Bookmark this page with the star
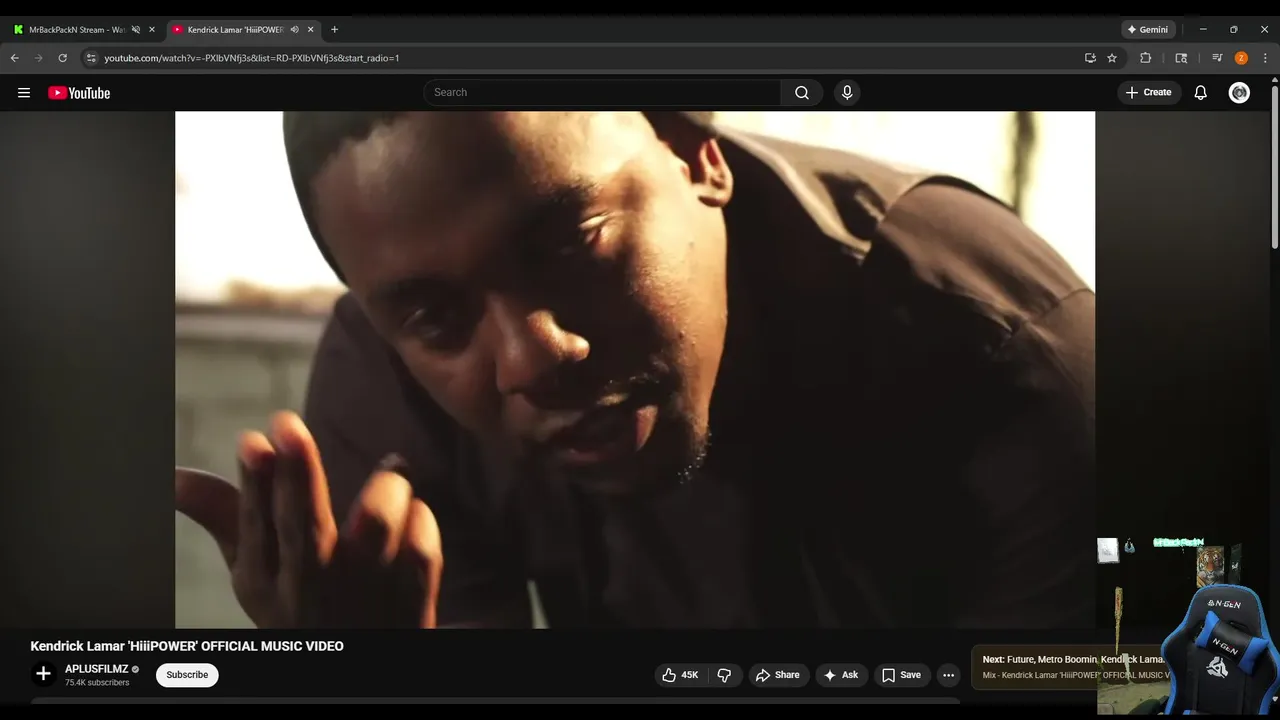The image size is (1280, 720). [x=1112, y=58]
